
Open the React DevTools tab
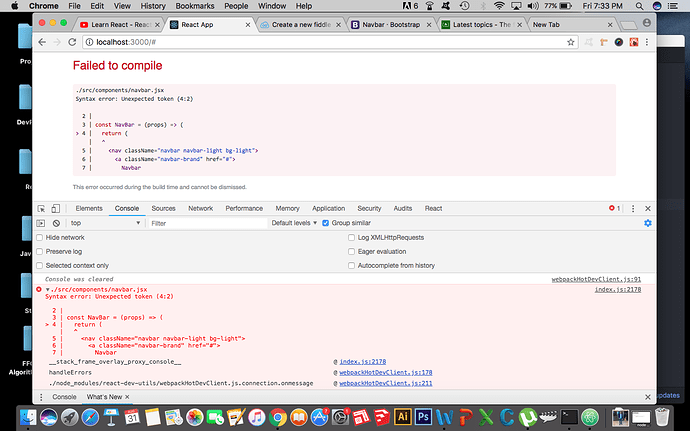coord(433,209)
